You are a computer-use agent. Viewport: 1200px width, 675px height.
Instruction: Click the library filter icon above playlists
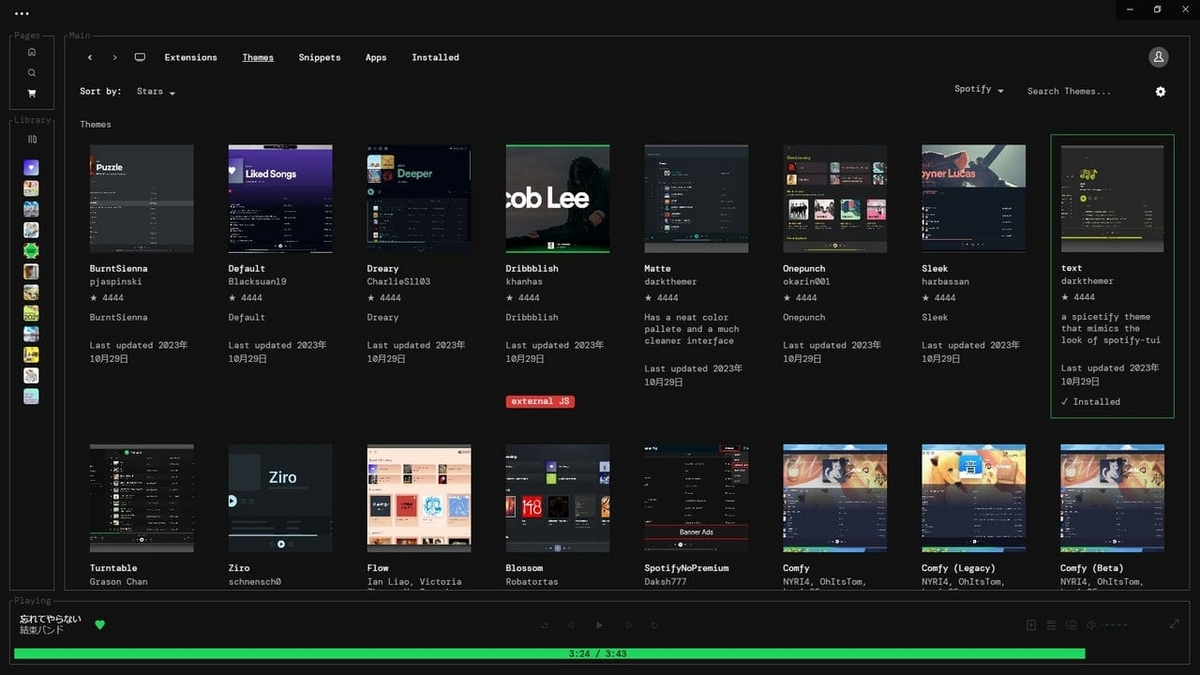pos(31,138)
